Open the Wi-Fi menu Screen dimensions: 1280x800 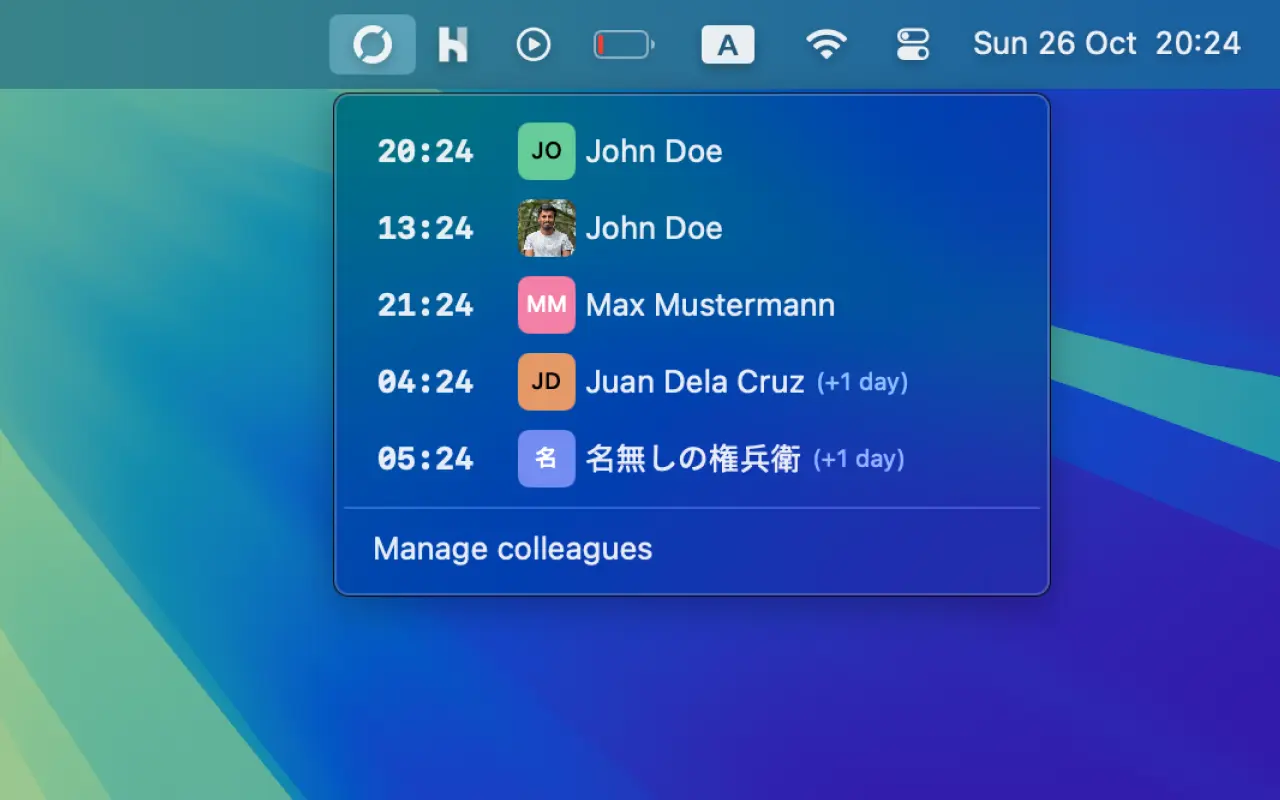[826, 44]
